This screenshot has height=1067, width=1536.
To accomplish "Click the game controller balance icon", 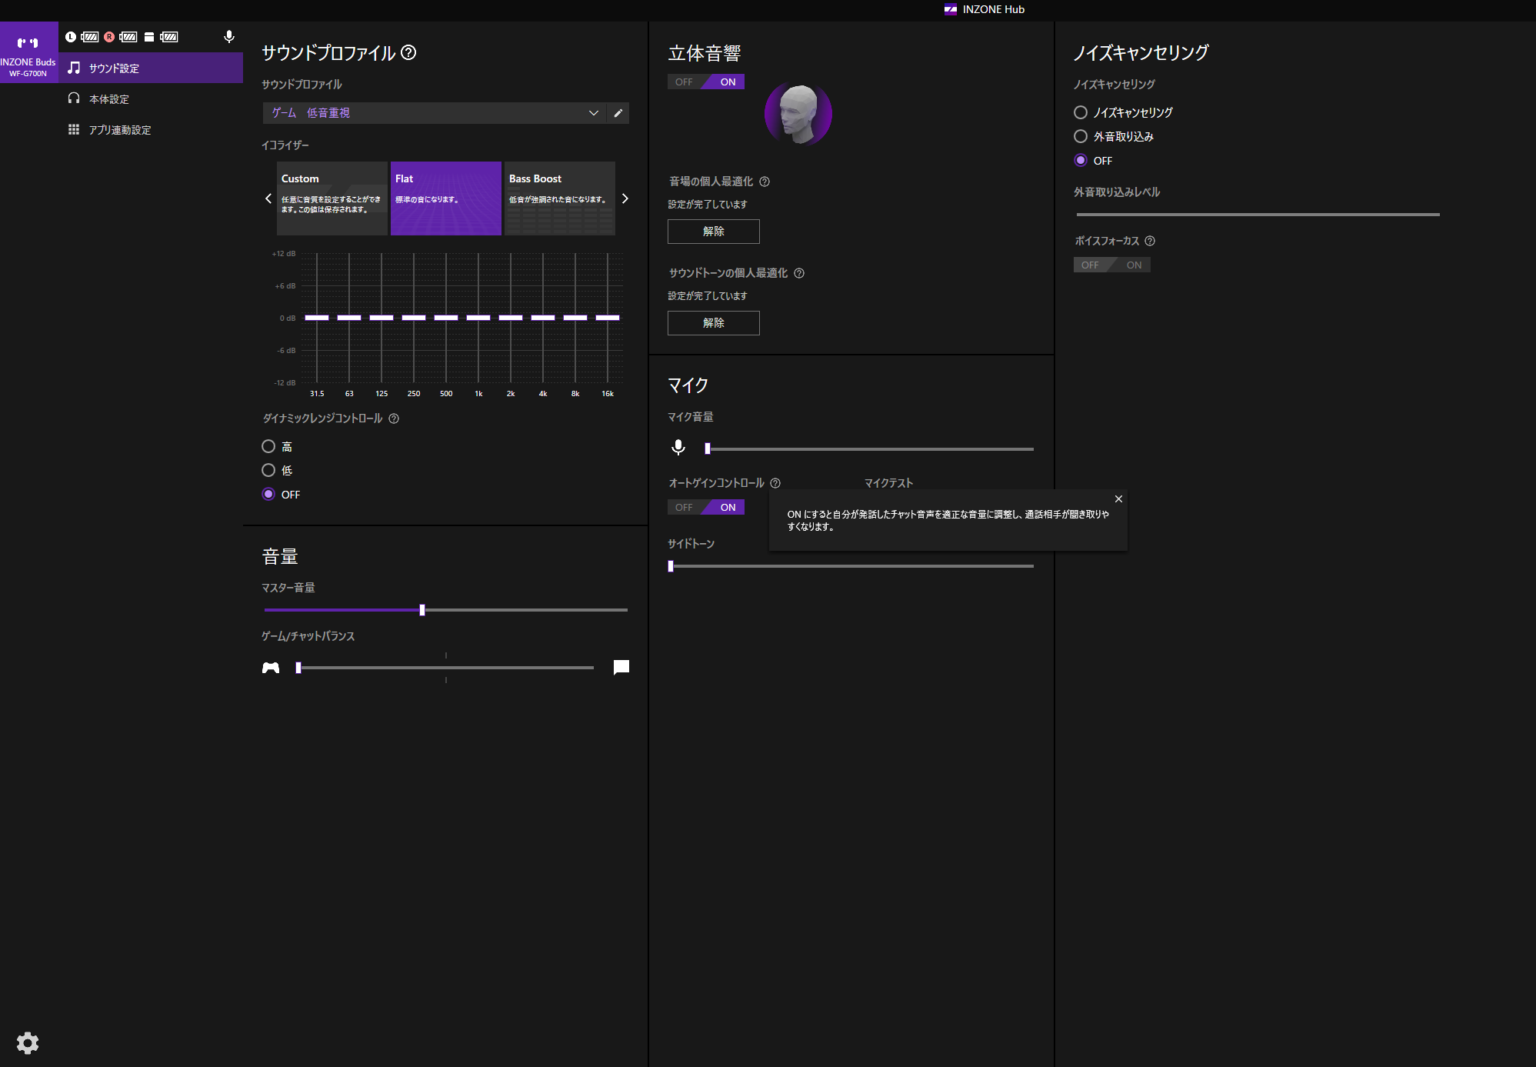I will (271, 668).
